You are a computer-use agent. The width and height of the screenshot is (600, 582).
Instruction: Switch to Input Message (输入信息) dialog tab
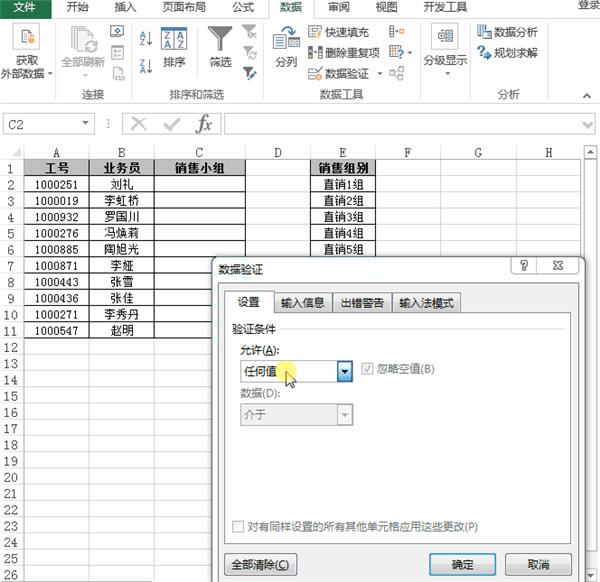[x=303, y=303]
